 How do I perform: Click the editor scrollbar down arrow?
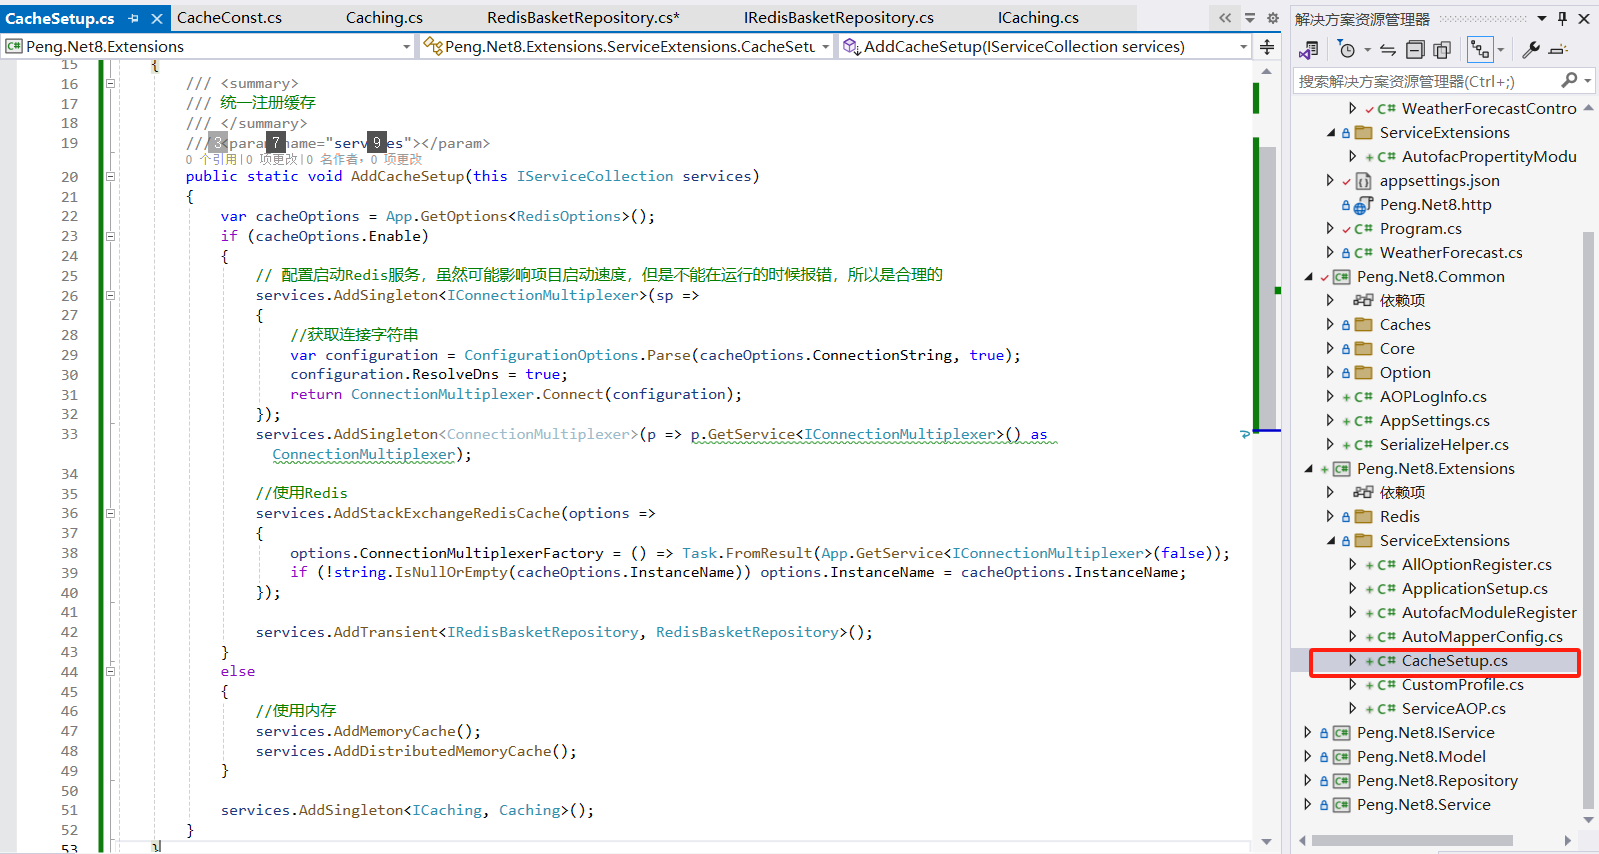coord(1266,842)
